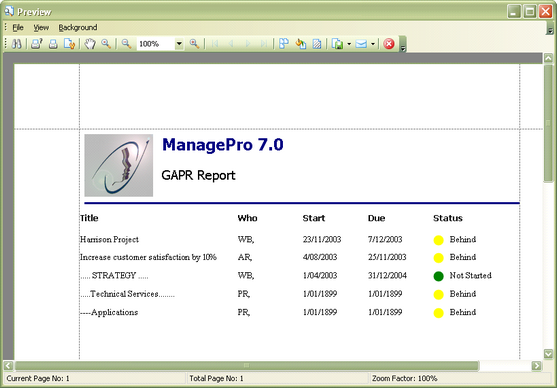Click the 100% zoom input field
The height and width of the screenshot is (388, 557).
point(156,44)
